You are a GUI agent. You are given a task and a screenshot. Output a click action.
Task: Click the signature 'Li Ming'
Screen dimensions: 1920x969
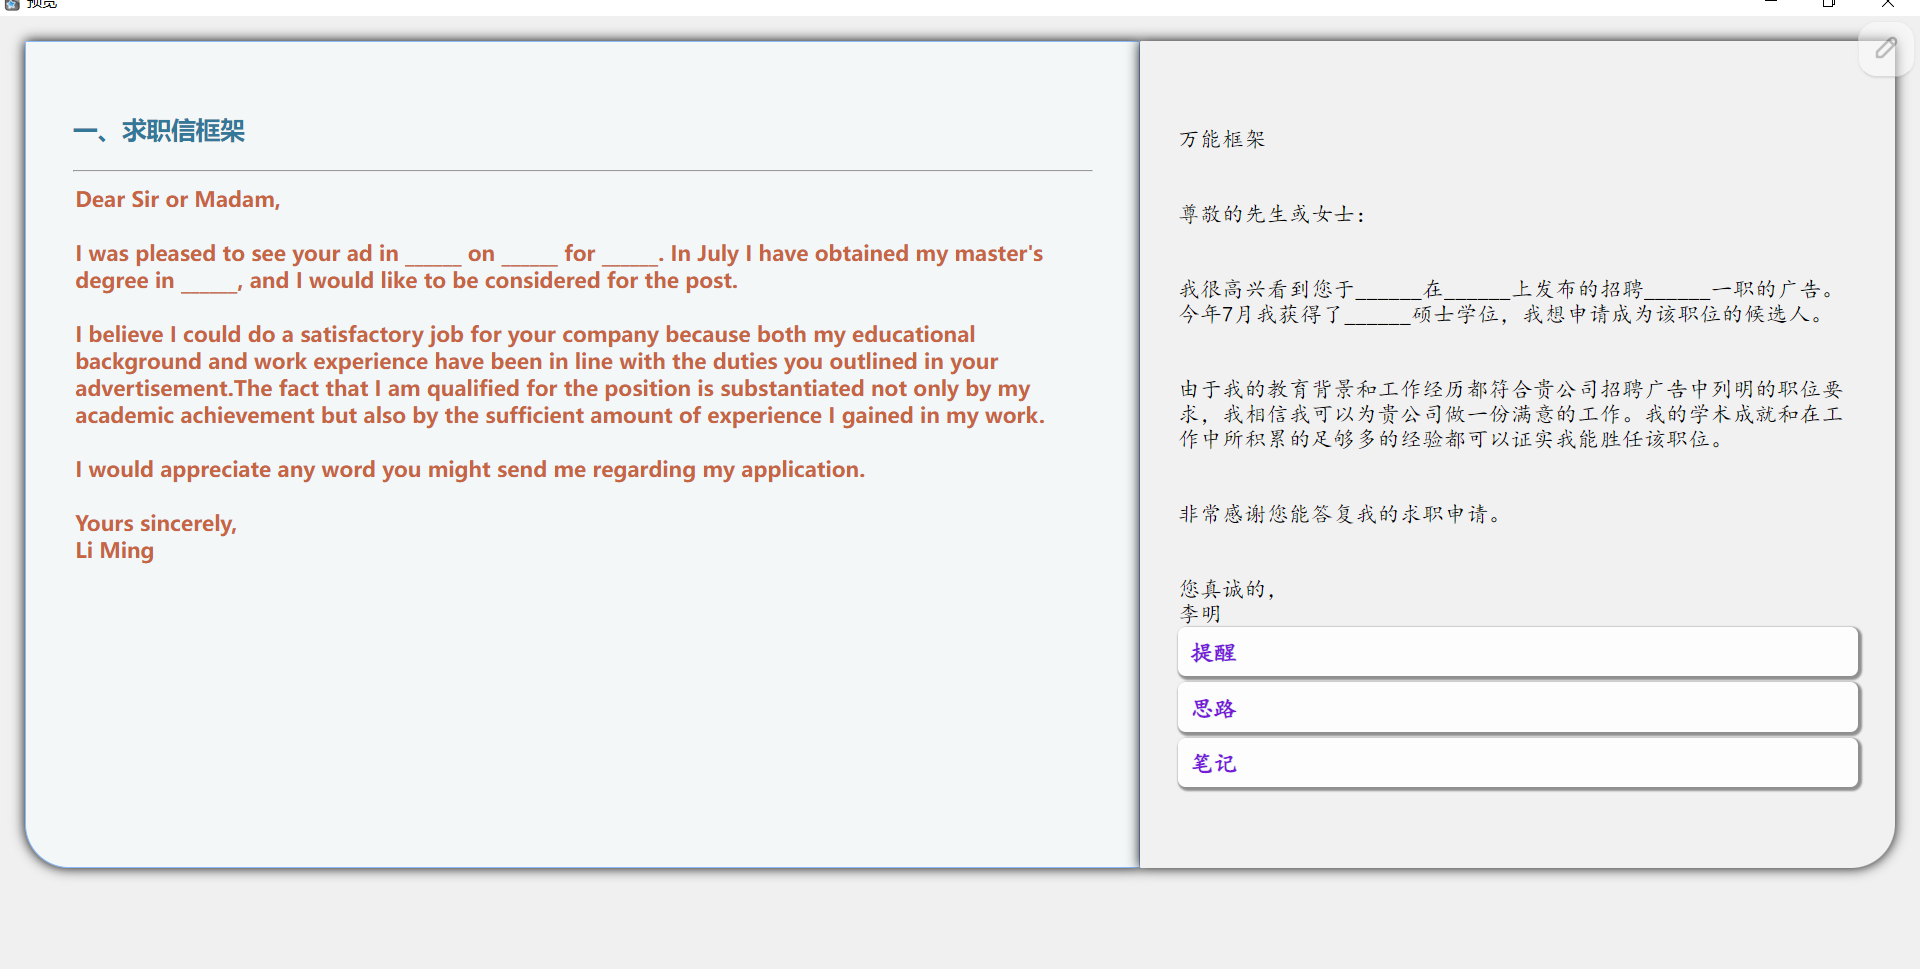[x=115, y=550]
